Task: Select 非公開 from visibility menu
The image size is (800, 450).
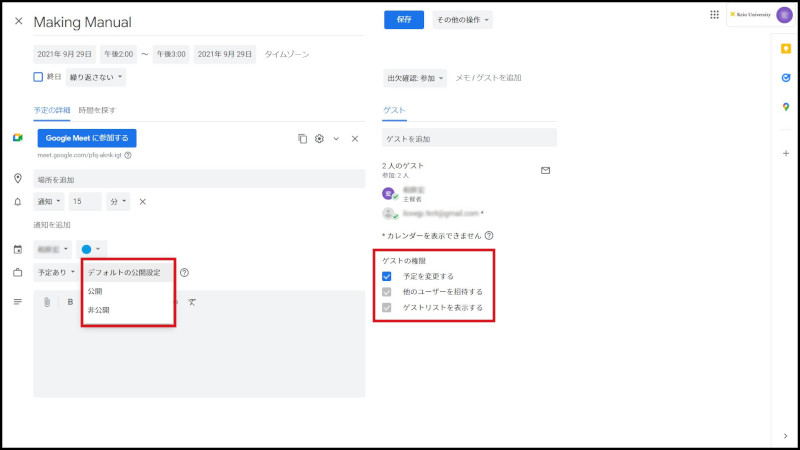Action: click(99, 310)
